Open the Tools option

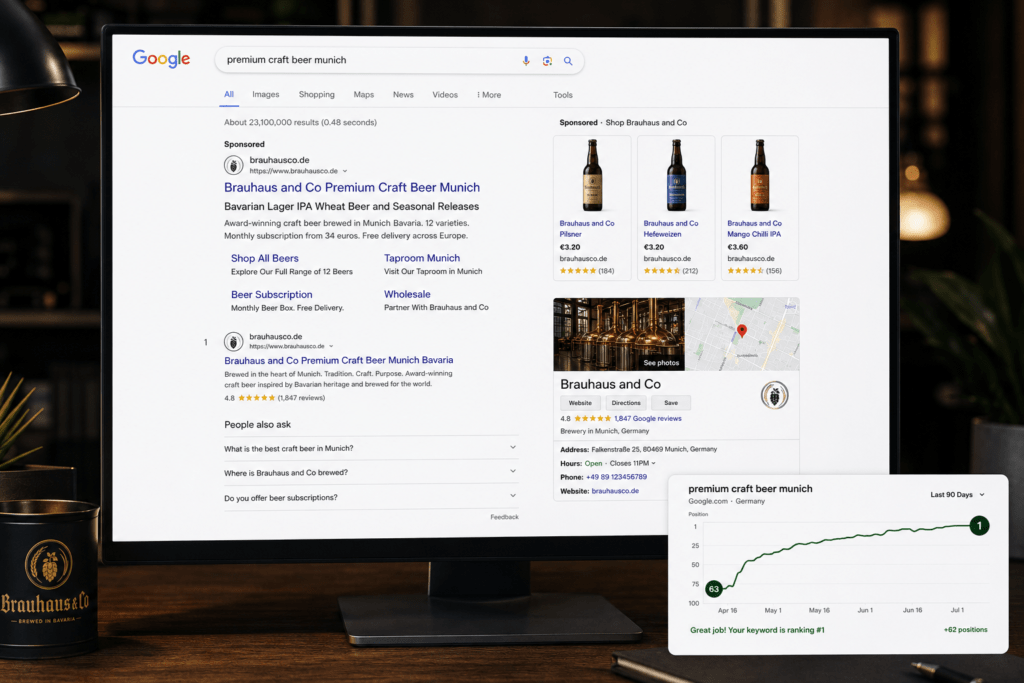tap(563, 95)
